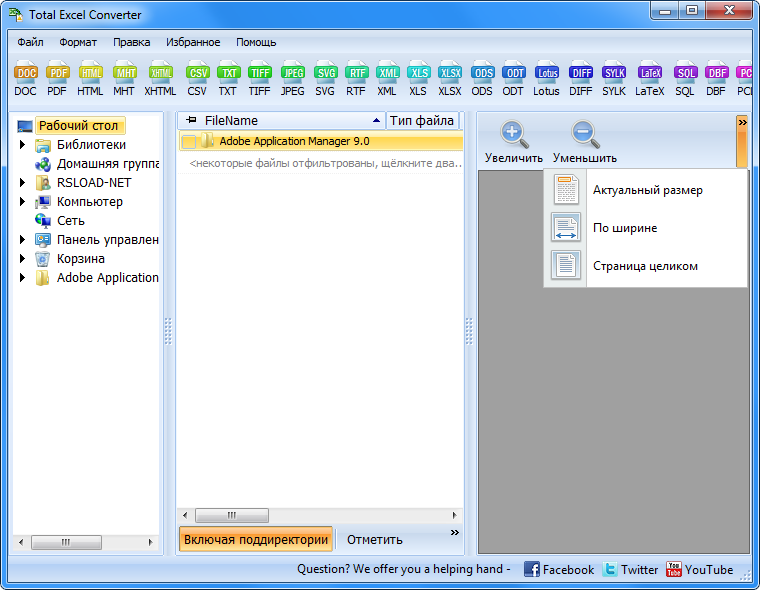Pick the JPEG format icon

[292, 78]
